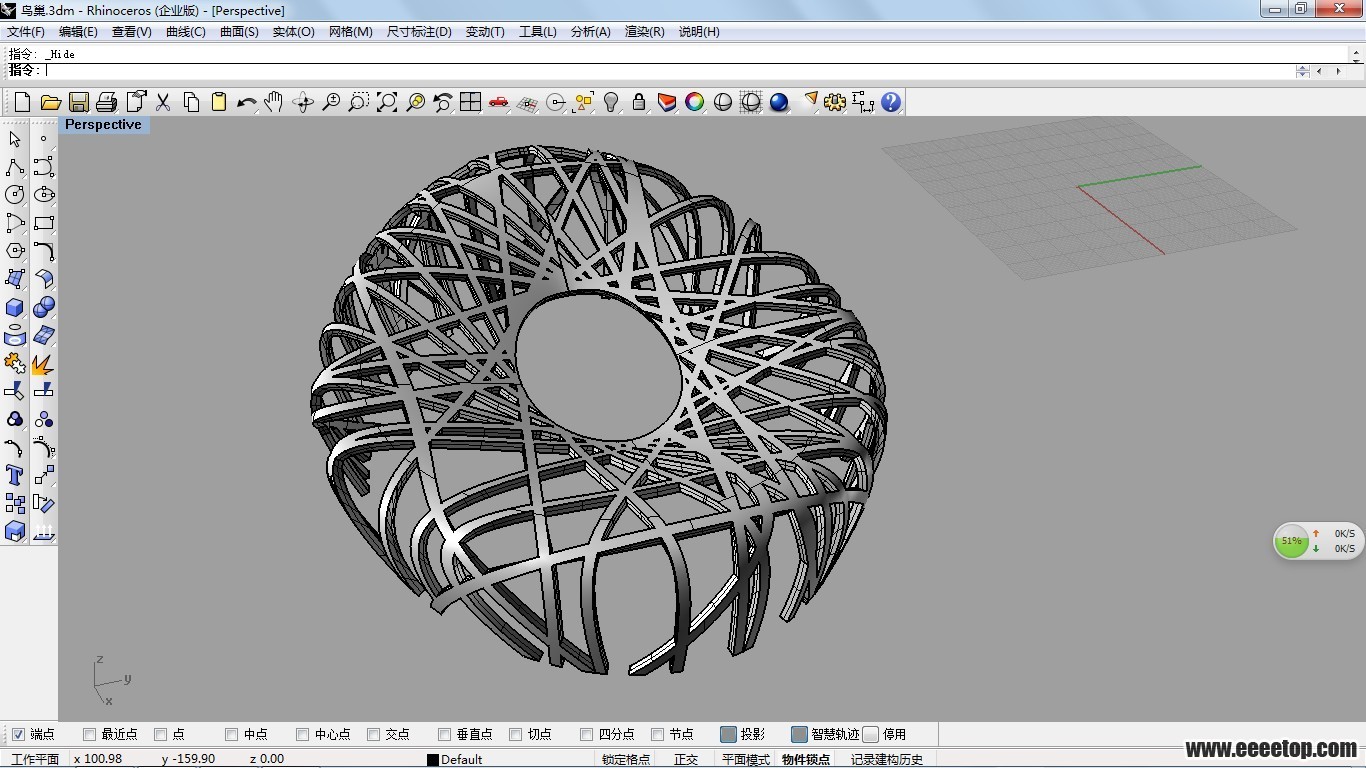Screen dimensions: 1366x768
Task: Click in the 指令 command input field
Action: coord(670,71)
